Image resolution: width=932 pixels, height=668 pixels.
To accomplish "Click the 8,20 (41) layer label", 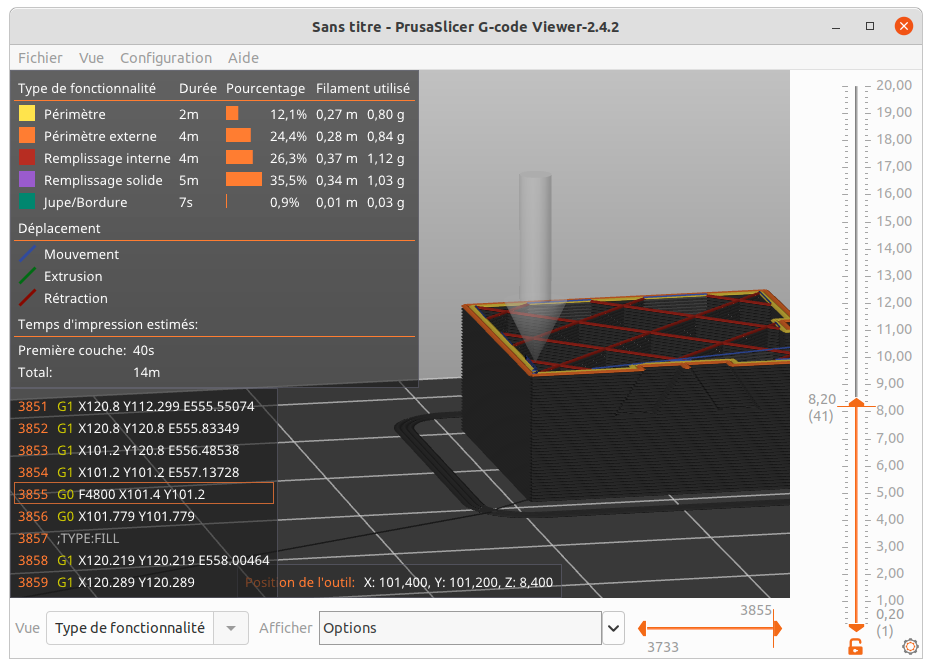I will pos(822,407).
